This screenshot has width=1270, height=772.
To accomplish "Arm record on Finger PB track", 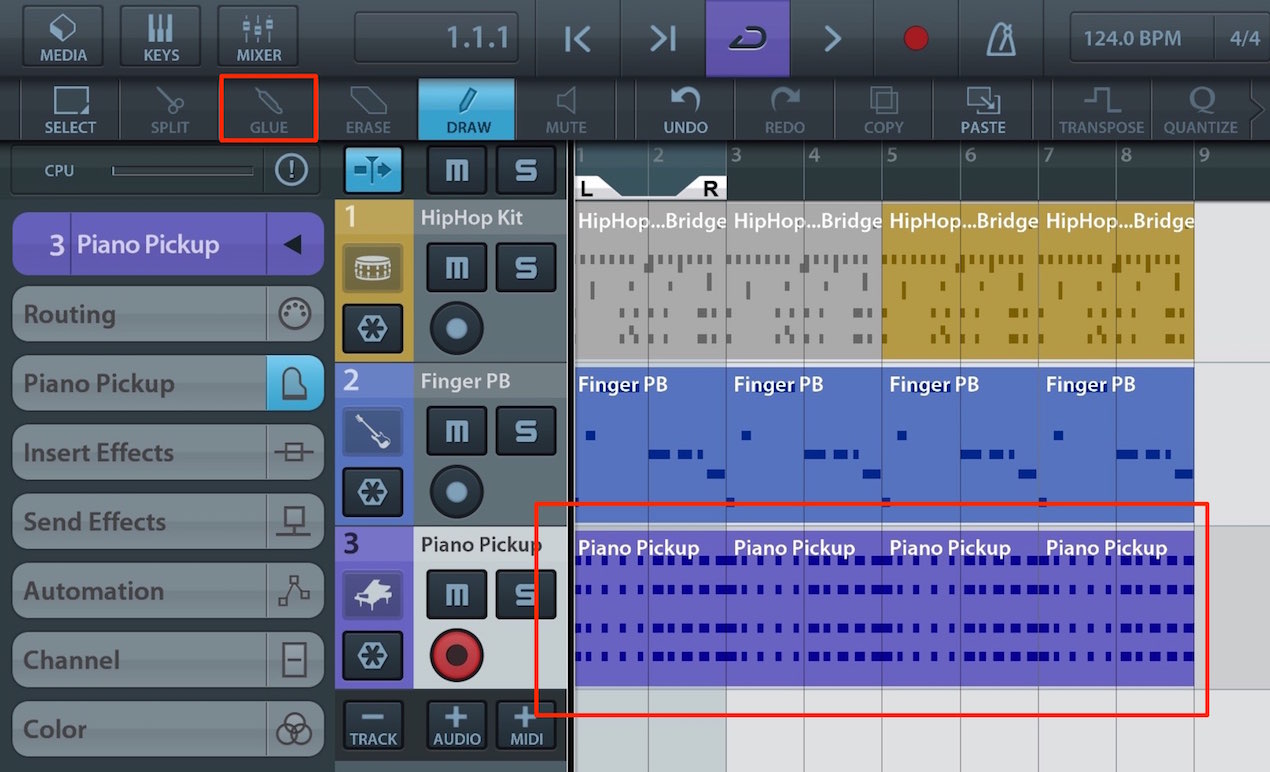I will pyautogui.click(x=456, y=493).
